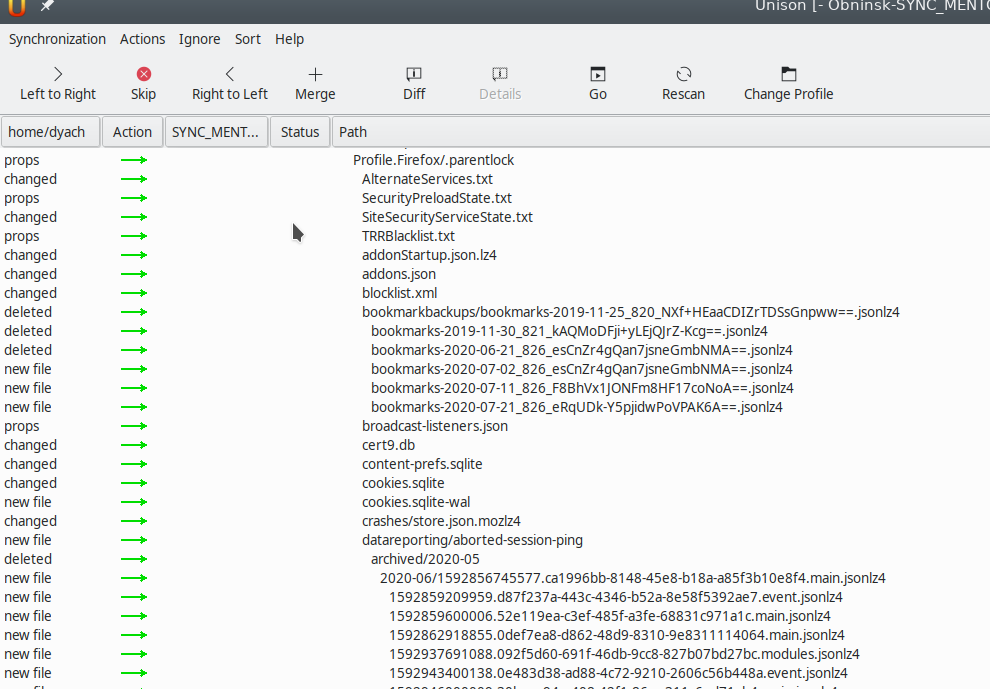Click the pin icon in title bar
This screenshot has height=689, width=990.
tap(47, 6)
